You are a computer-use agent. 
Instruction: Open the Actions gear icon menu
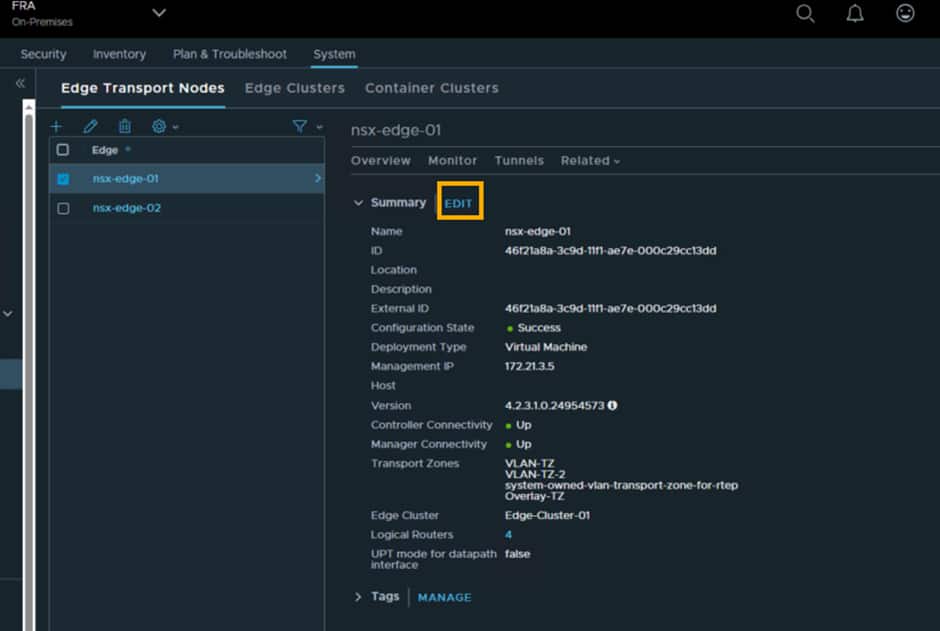pyautogui.click(x=158, y=126)
